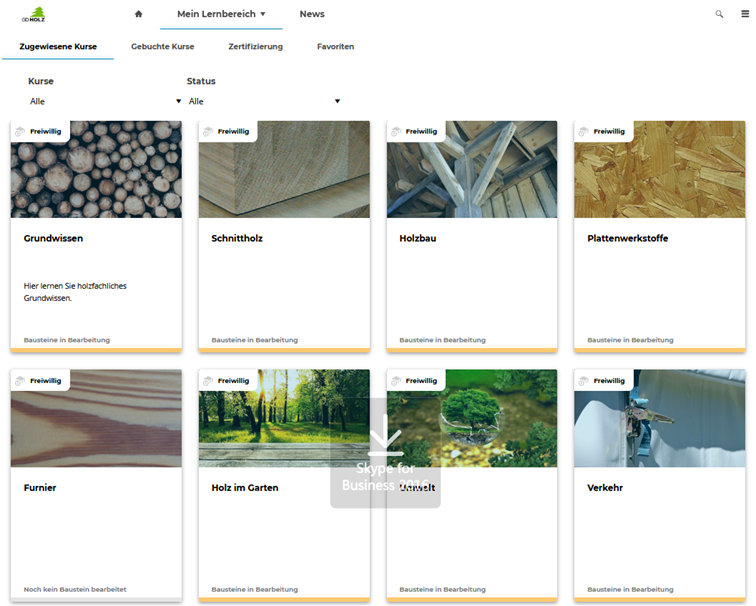Click graduation cap icon on Schnittholz card
Viewport: 756px width, 606px height.
point(208,131)
